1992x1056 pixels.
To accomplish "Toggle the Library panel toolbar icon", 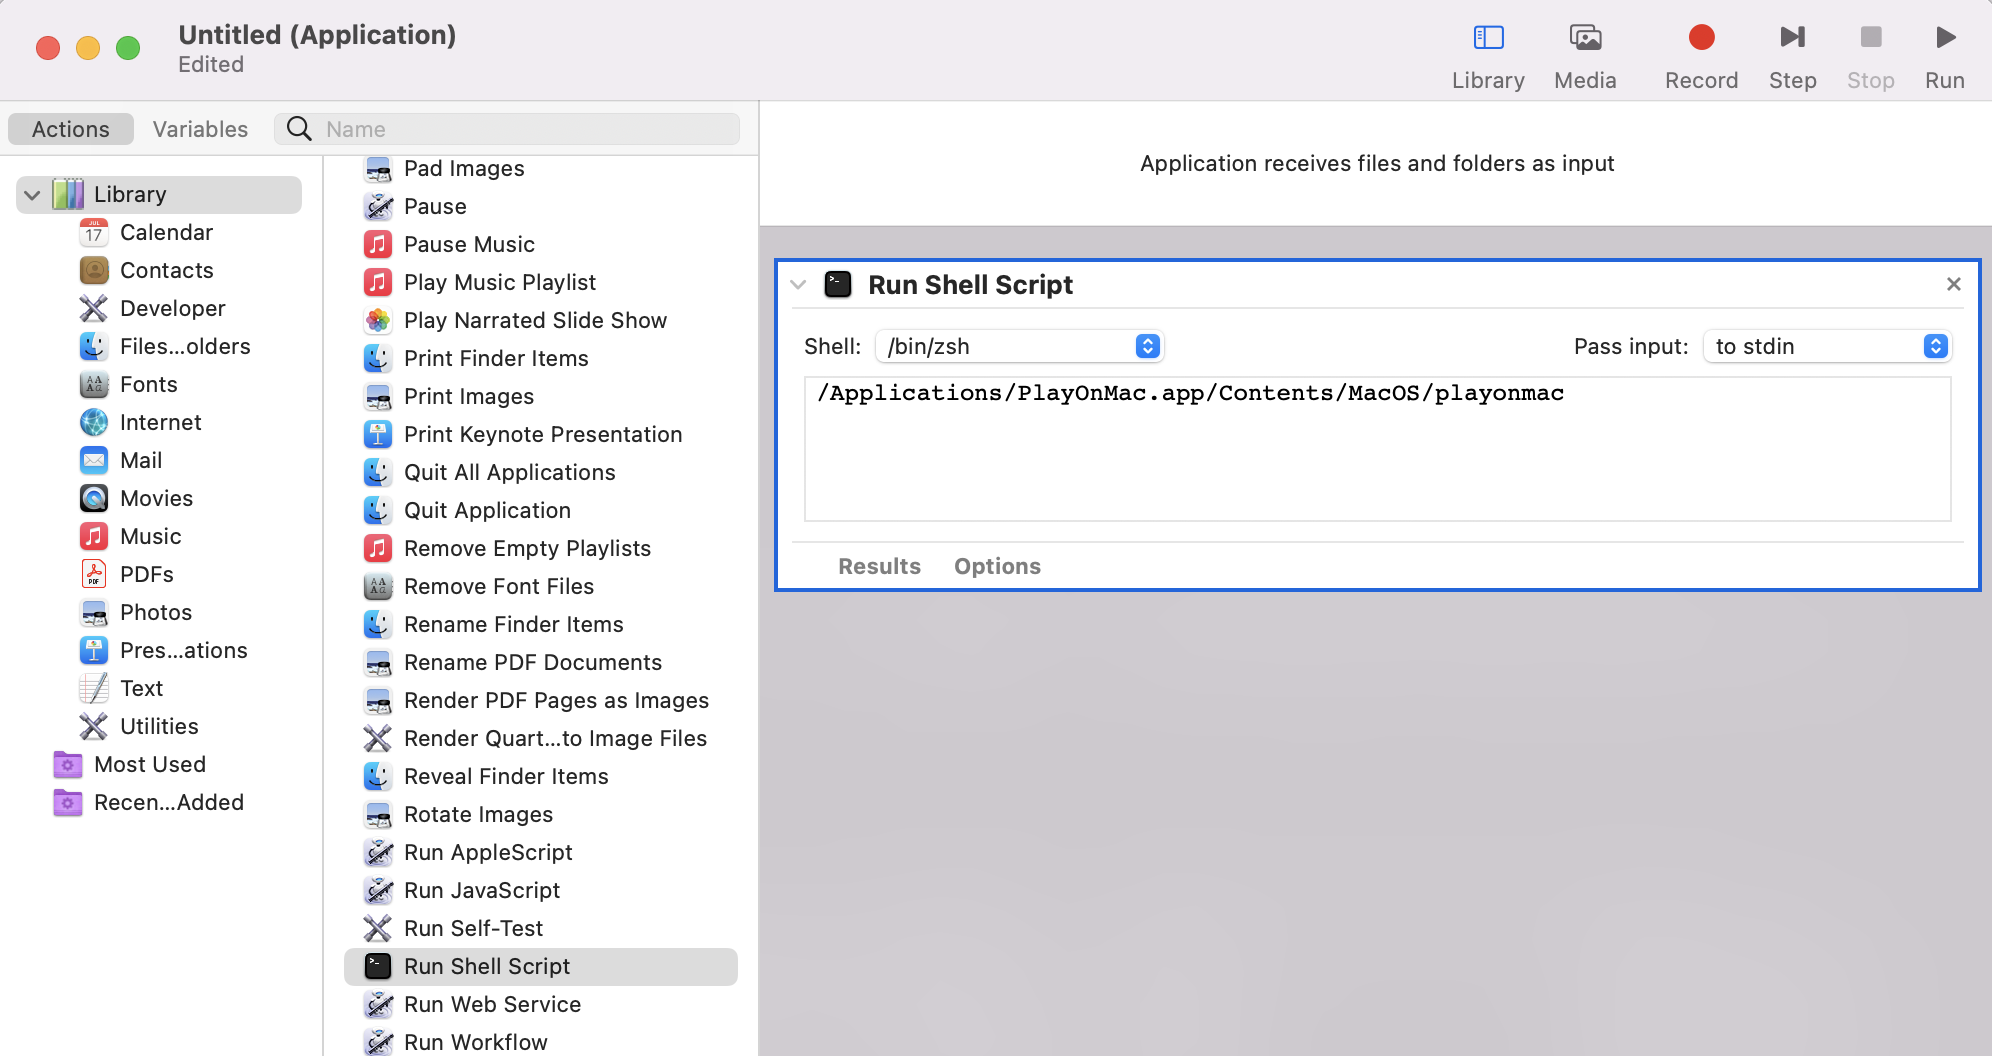I will 1488,38.
